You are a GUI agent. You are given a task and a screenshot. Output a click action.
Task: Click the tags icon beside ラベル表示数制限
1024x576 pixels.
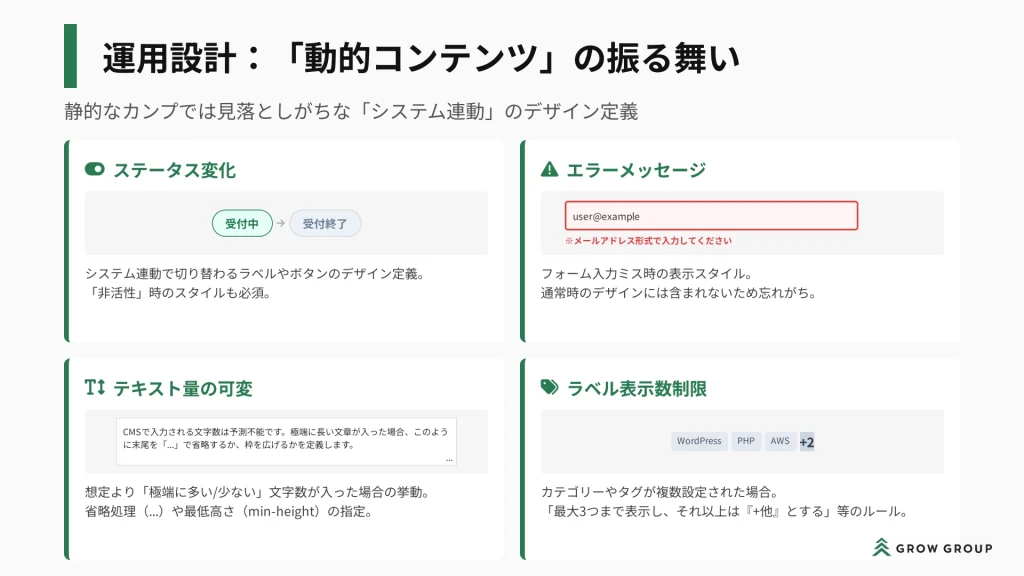[x=549, y=387]
